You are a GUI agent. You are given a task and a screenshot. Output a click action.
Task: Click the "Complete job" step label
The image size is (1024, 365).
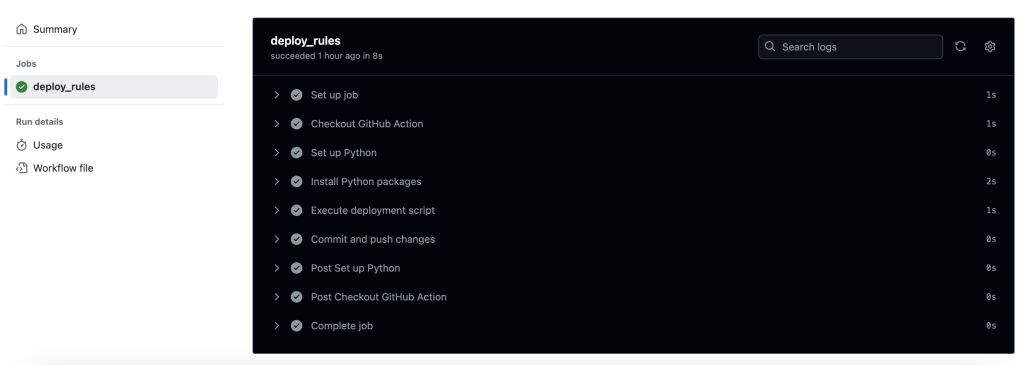tap(342, 326)
